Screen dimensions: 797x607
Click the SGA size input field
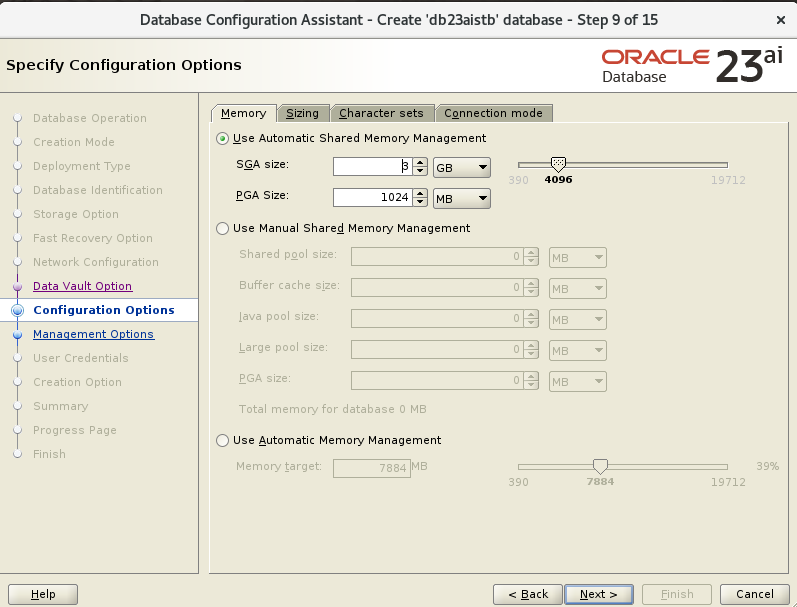click(x=373, y=167)
